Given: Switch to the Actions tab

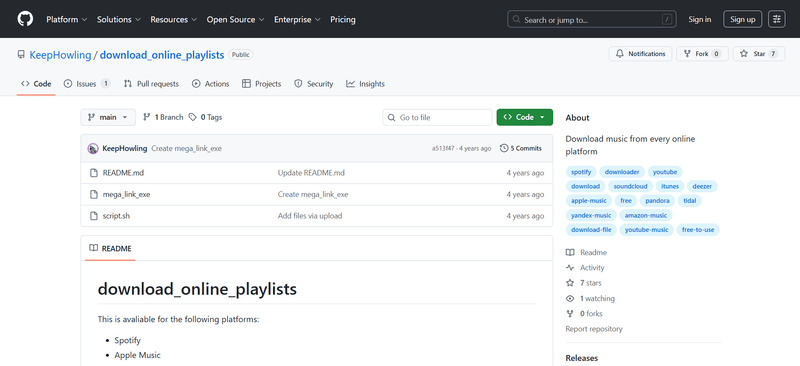Looking at the screenshot, I should pos(211,84).
